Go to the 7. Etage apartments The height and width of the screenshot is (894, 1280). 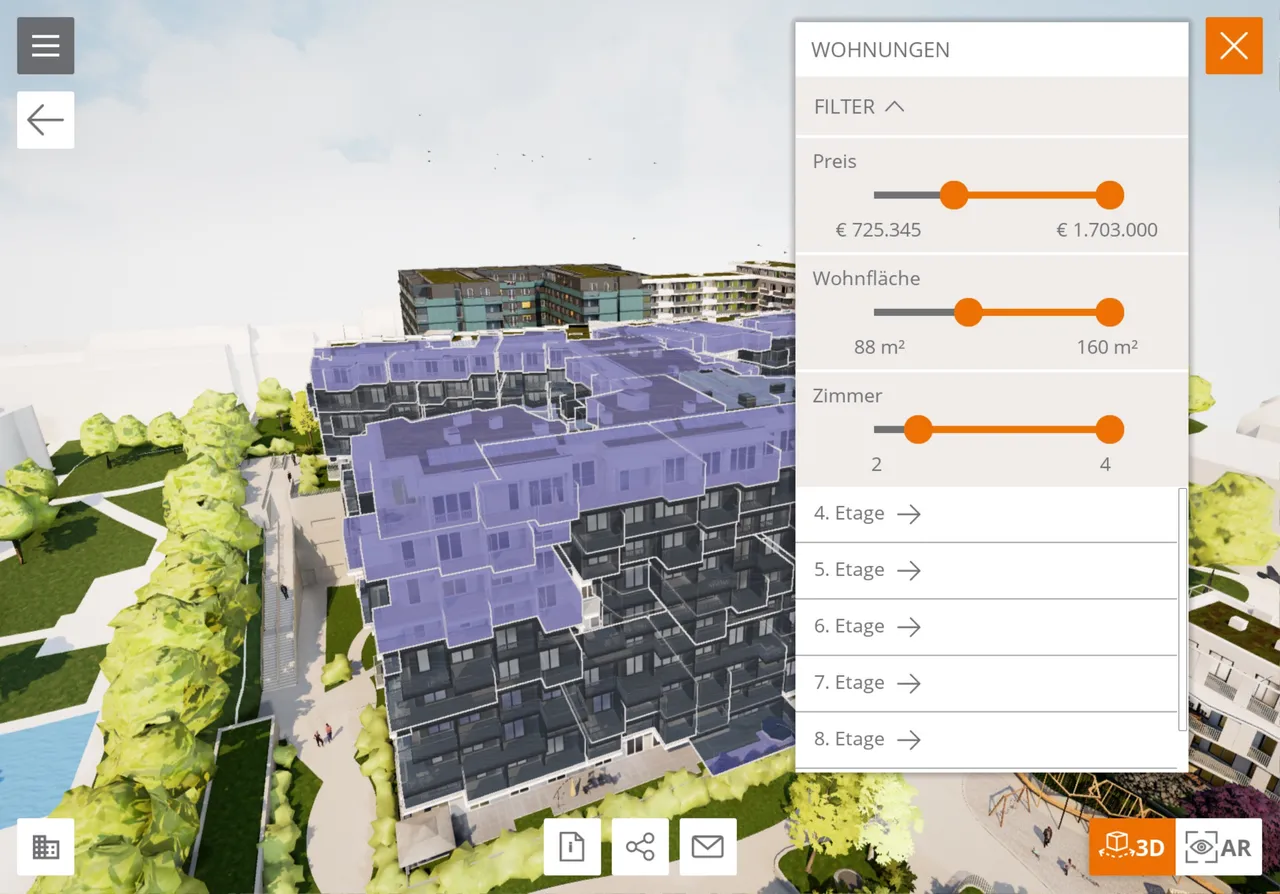(x=866, y=683)
